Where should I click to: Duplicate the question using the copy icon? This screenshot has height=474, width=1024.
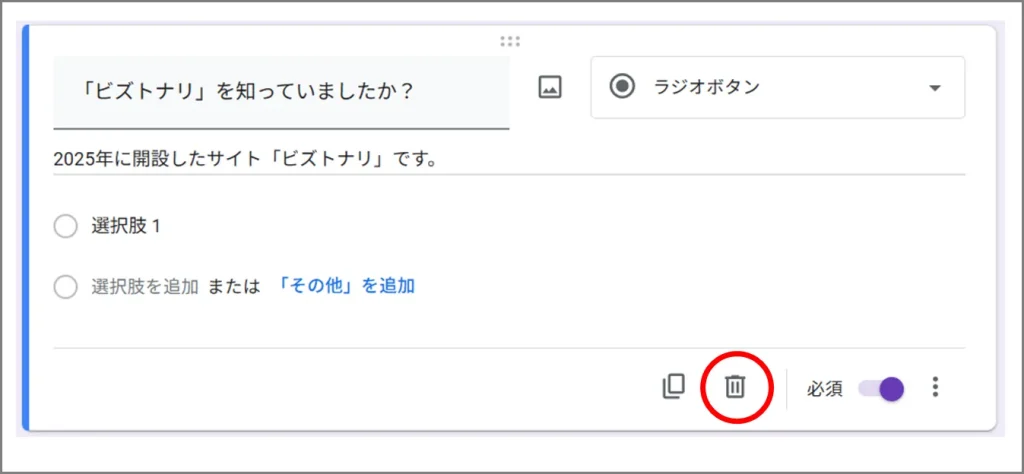click(674, 387)
